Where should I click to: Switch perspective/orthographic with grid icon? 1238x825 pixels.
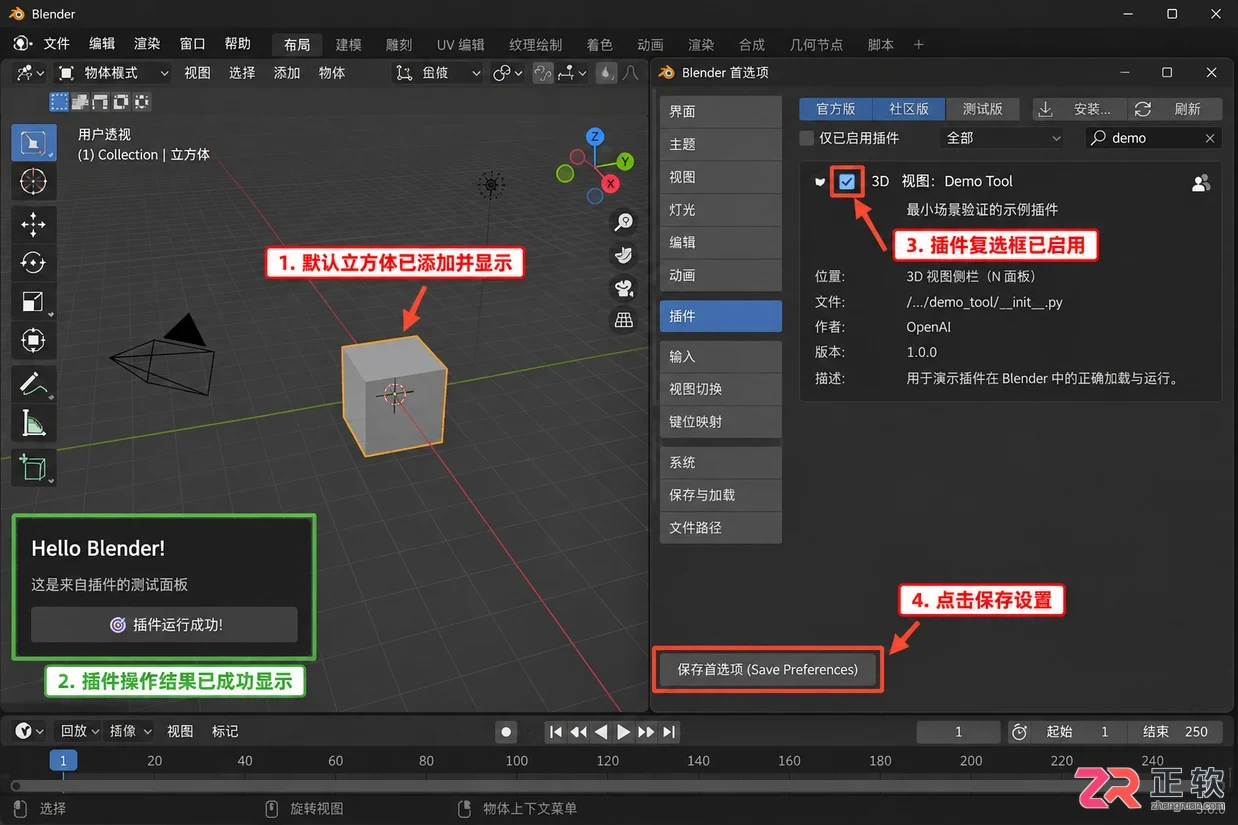pyautogui.click(x=624, y=321)
